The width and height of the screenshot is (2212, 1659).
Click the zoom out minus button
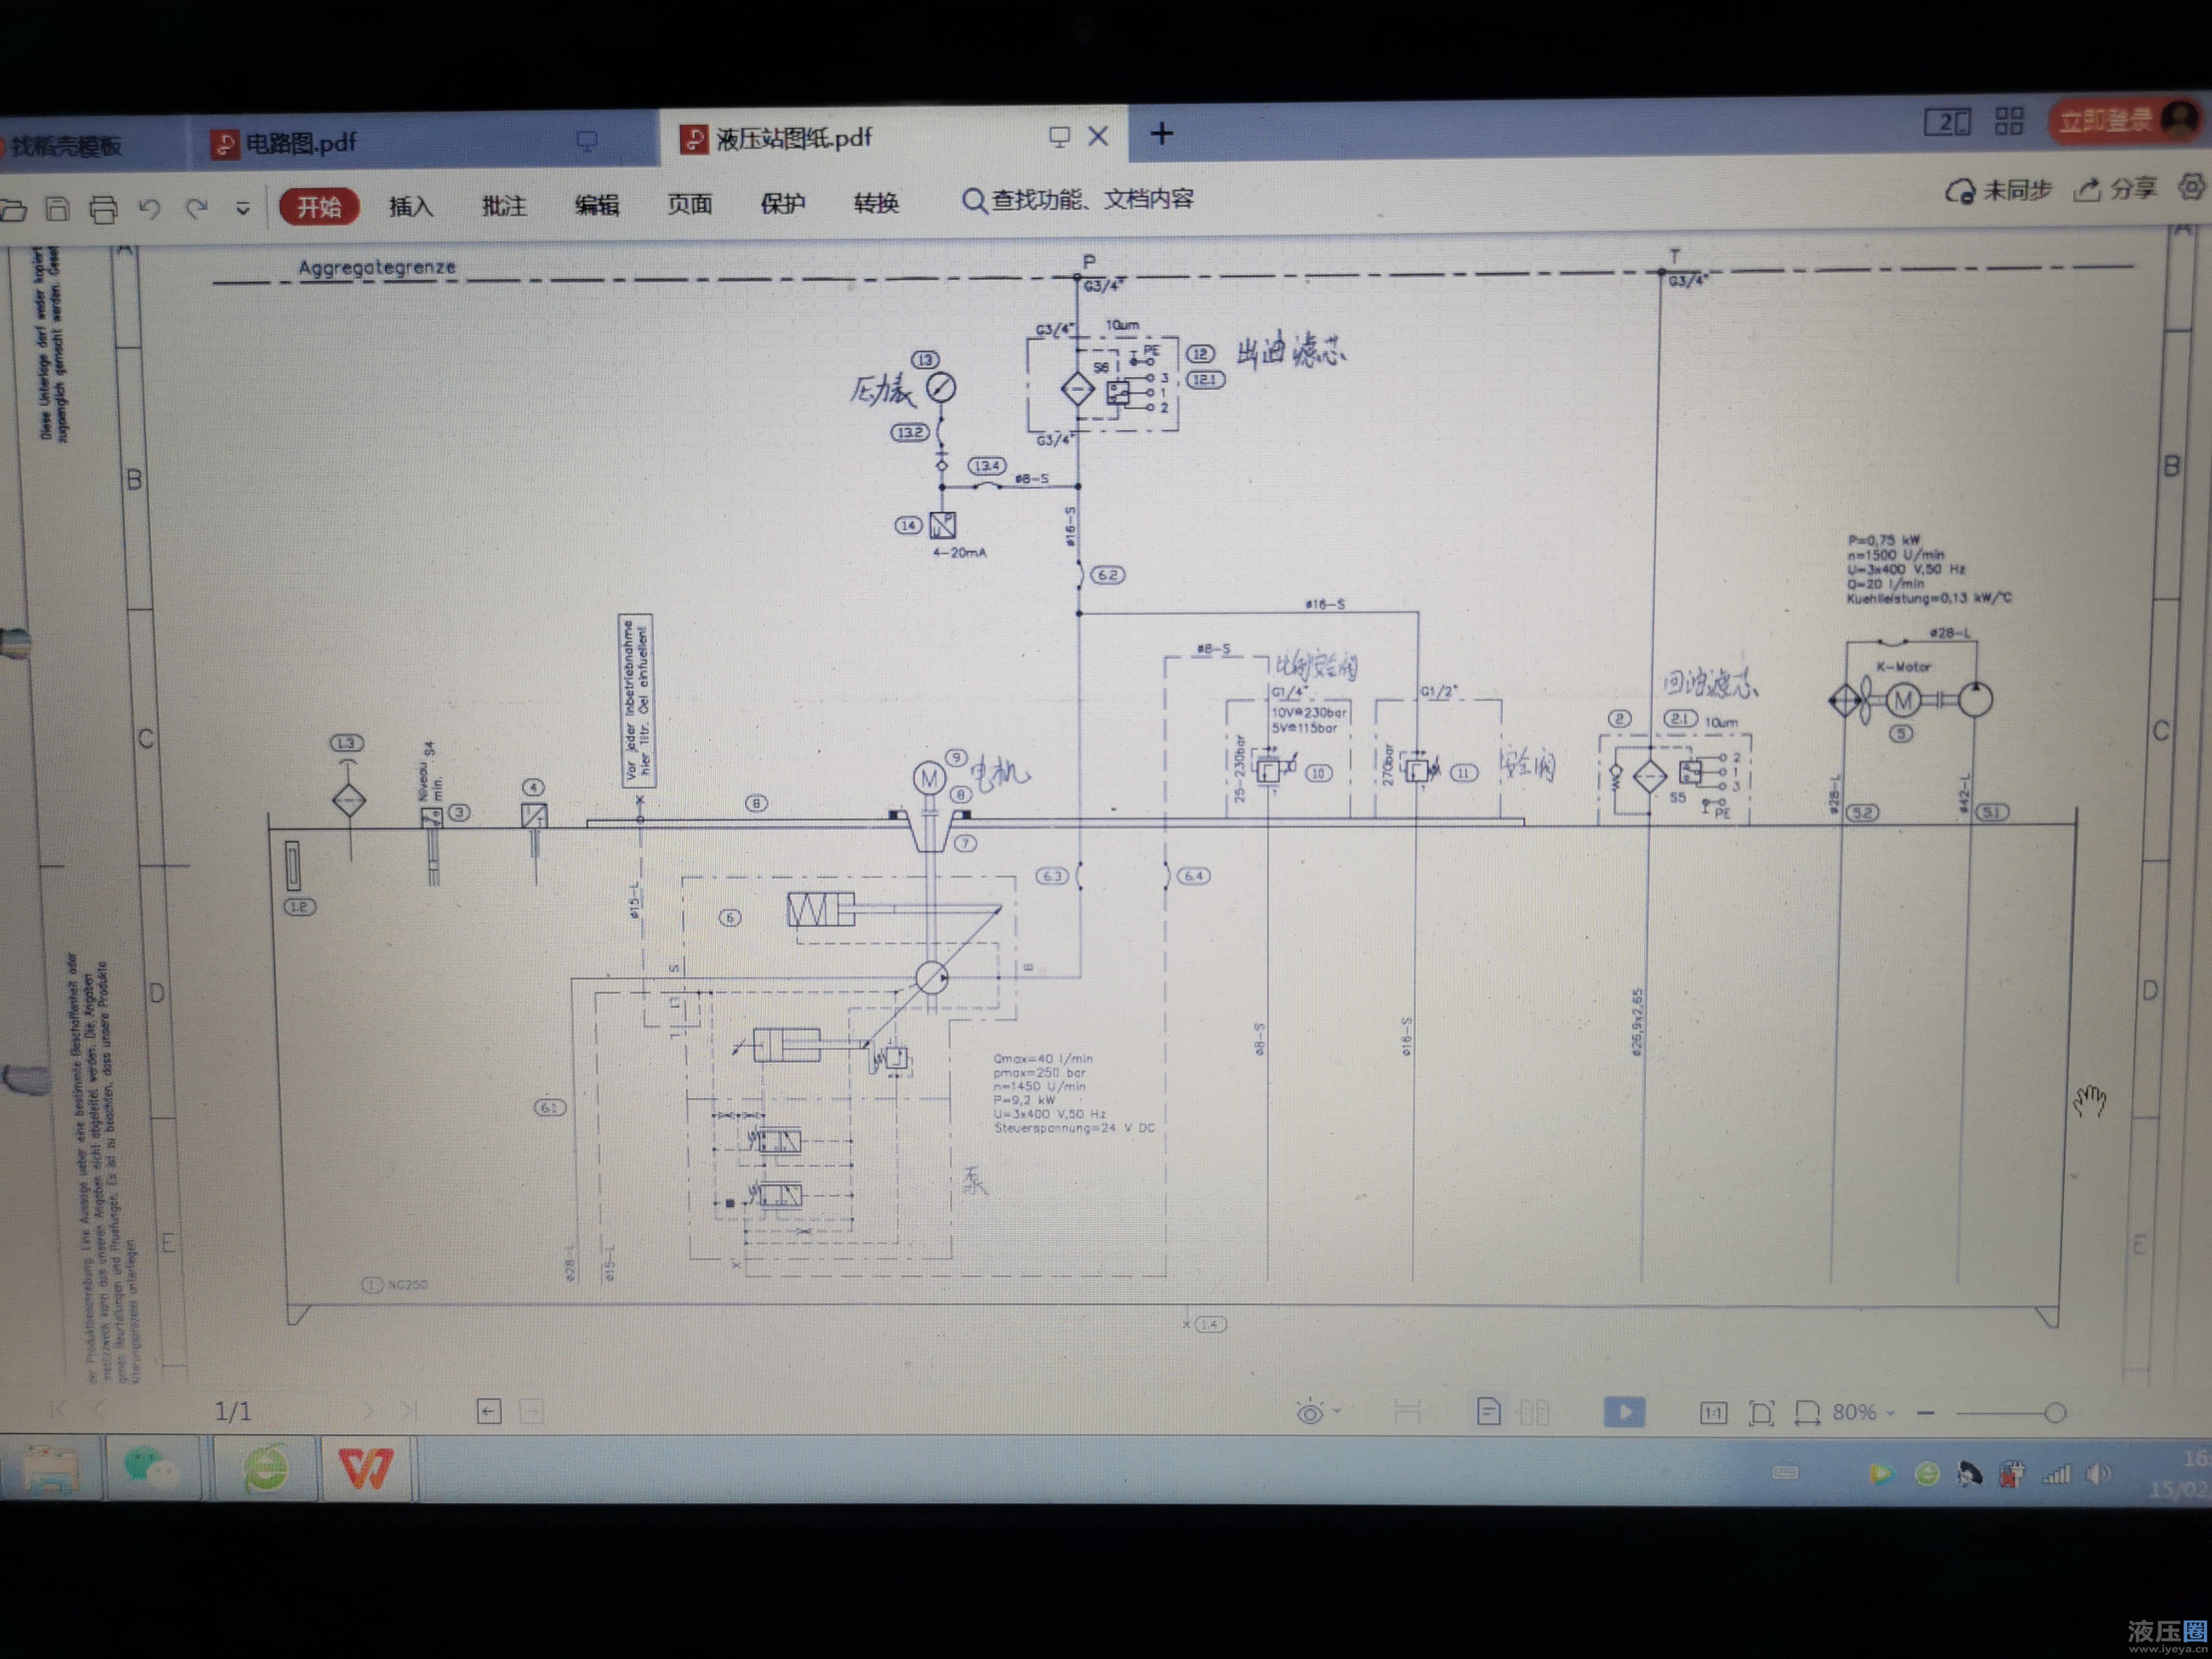tap(1926, 1413)
